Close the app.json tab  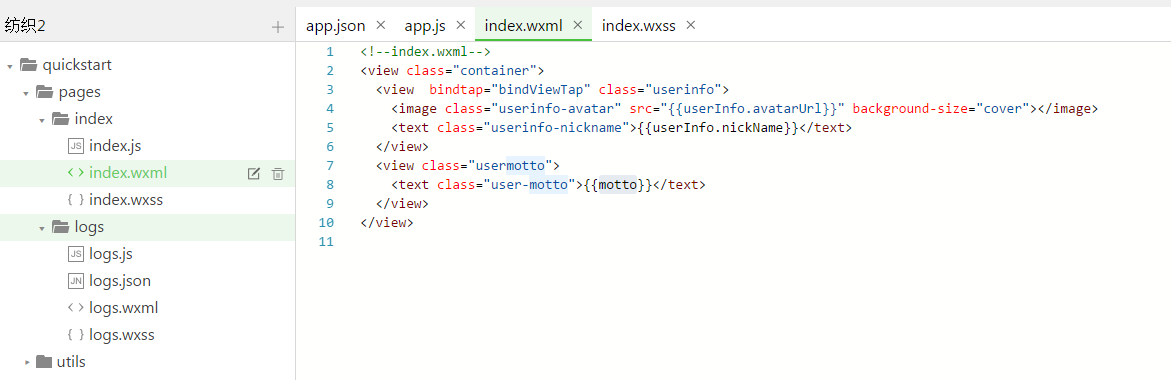(x=381, y=25)
